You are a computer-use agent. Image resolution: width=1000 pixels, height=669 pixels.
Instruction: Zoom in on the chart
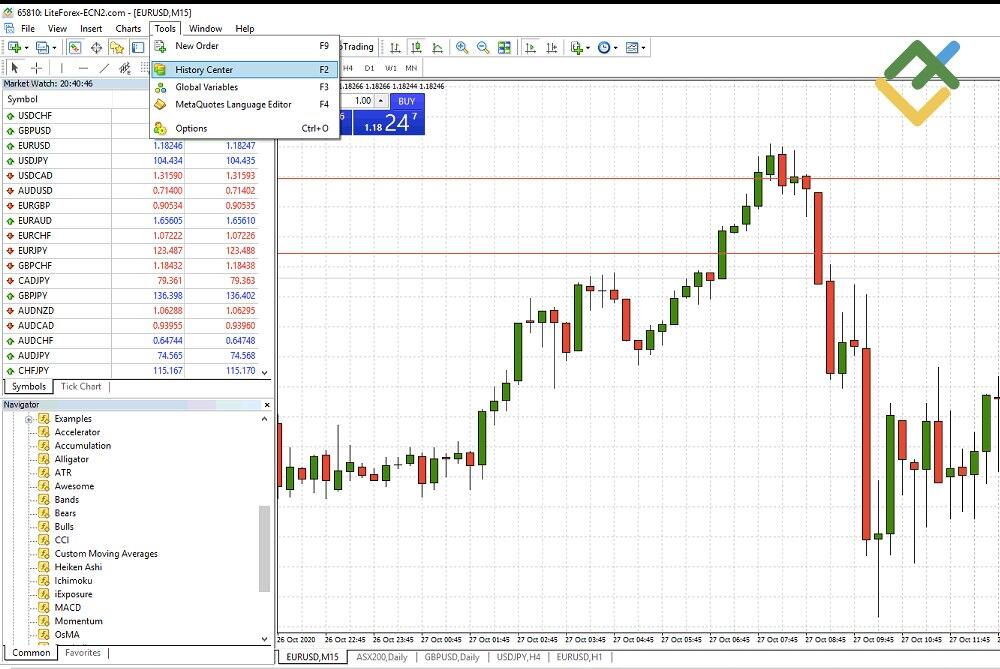[x=462, y=47]
